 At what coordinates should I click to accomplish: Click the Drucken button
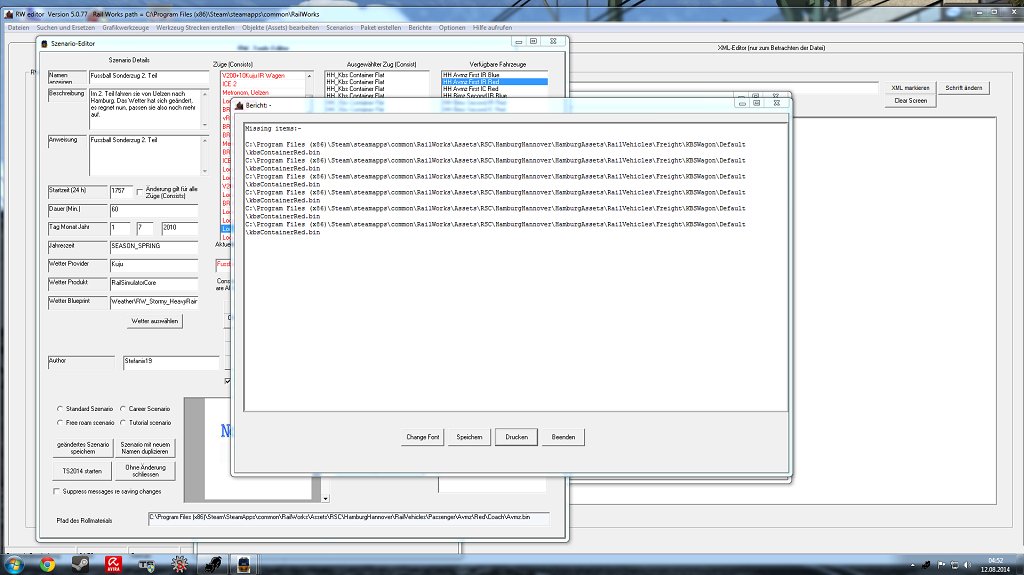pyautogui.click(x=516, y=437)
